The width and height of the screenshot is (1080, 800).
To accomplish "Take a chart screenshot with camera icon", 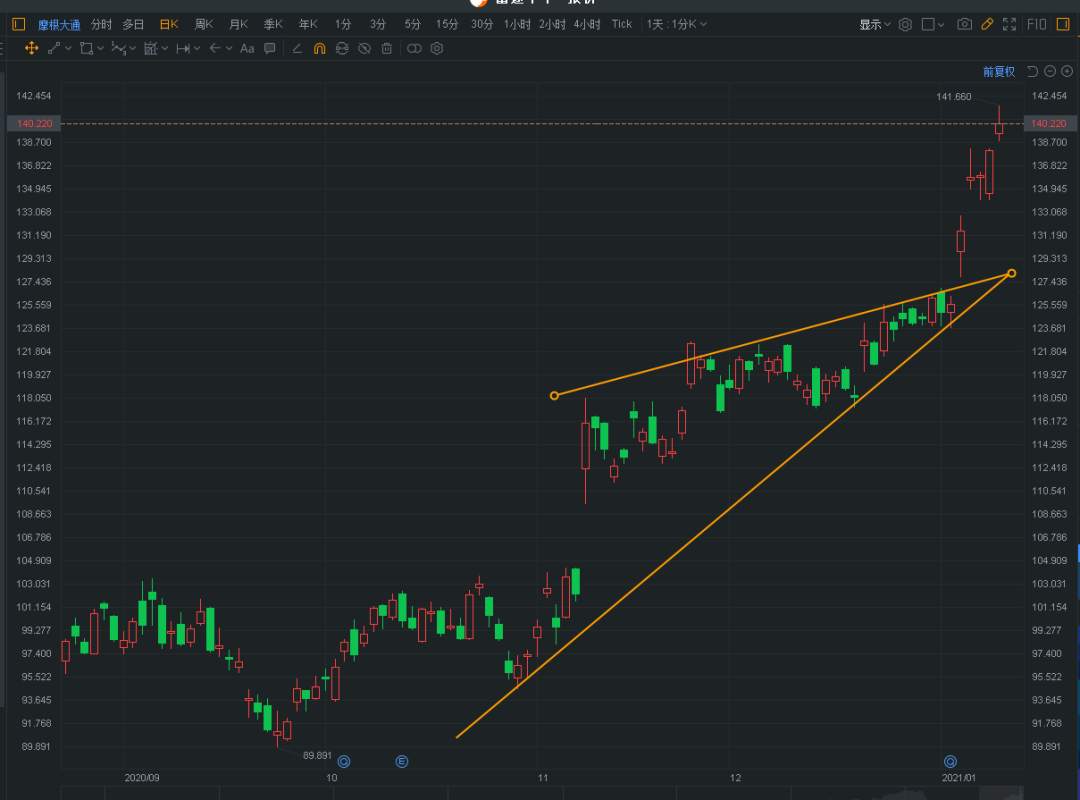I will [964, 25].
